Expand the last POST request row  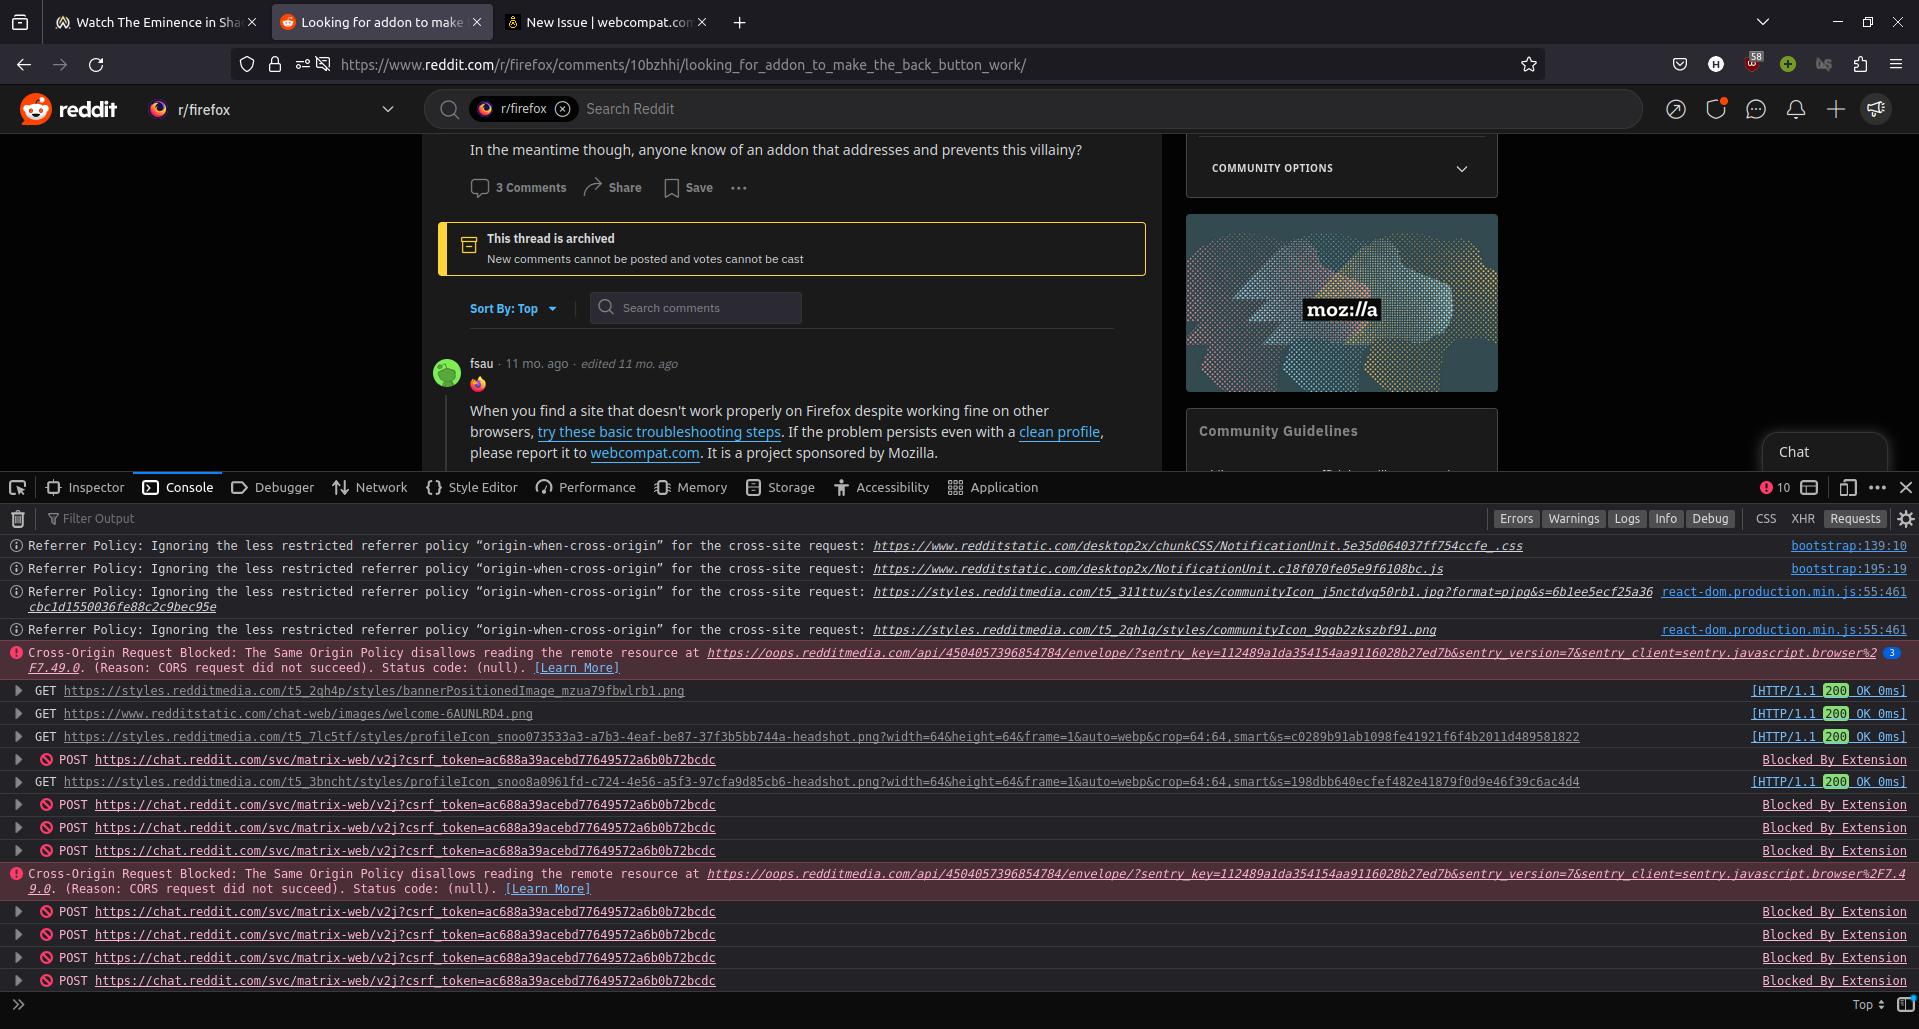18,980
